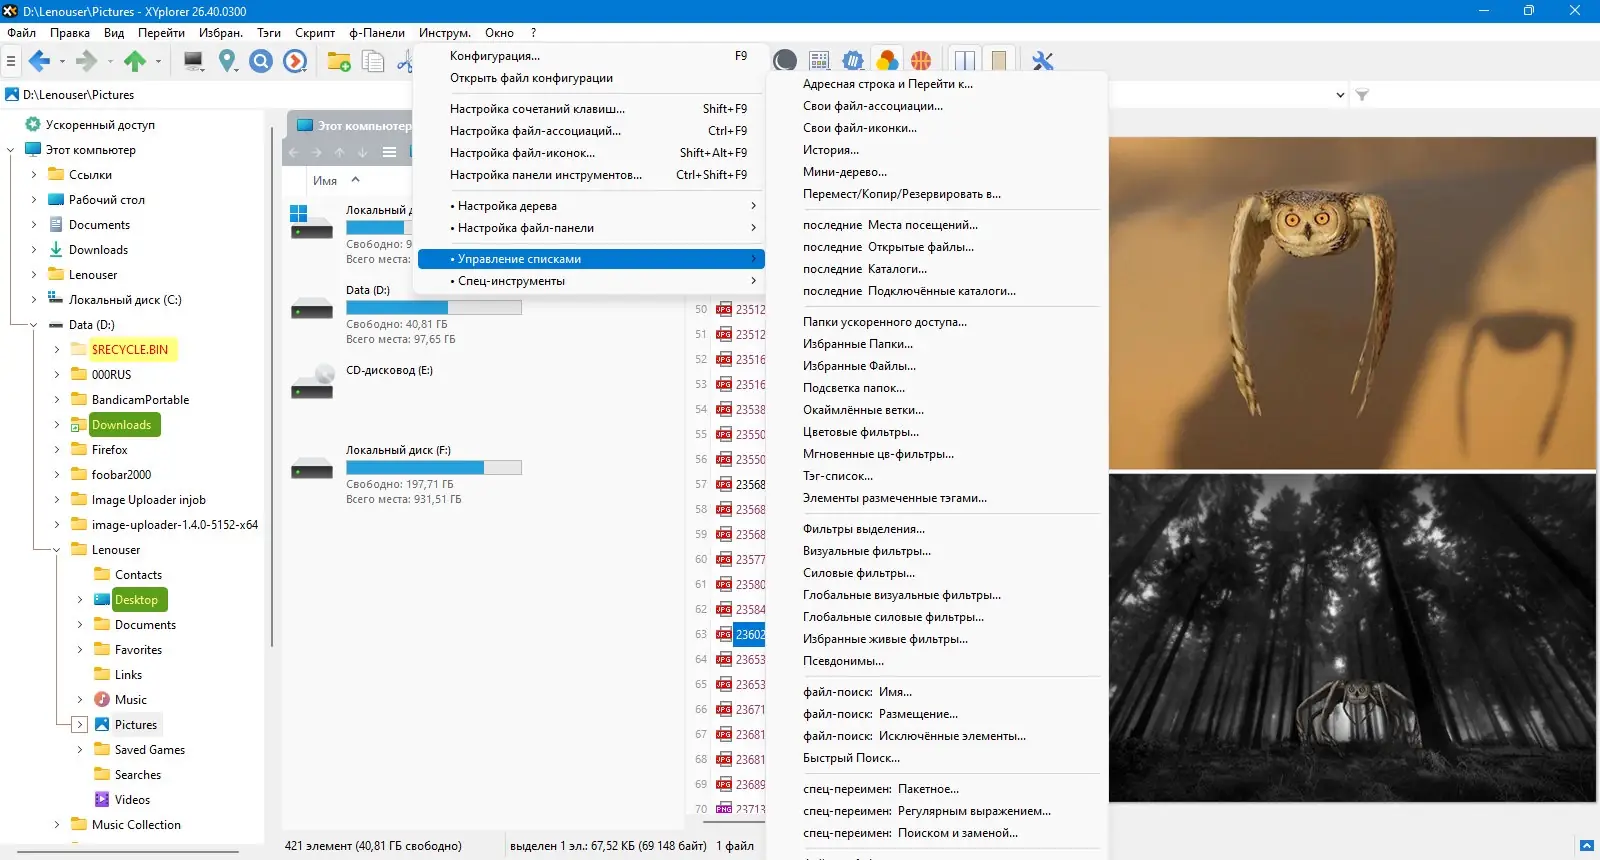The height and width of the screenshot is (860, 1600).
Task: Click the black-and-white forest preview image
Action: coord(1352,638)
